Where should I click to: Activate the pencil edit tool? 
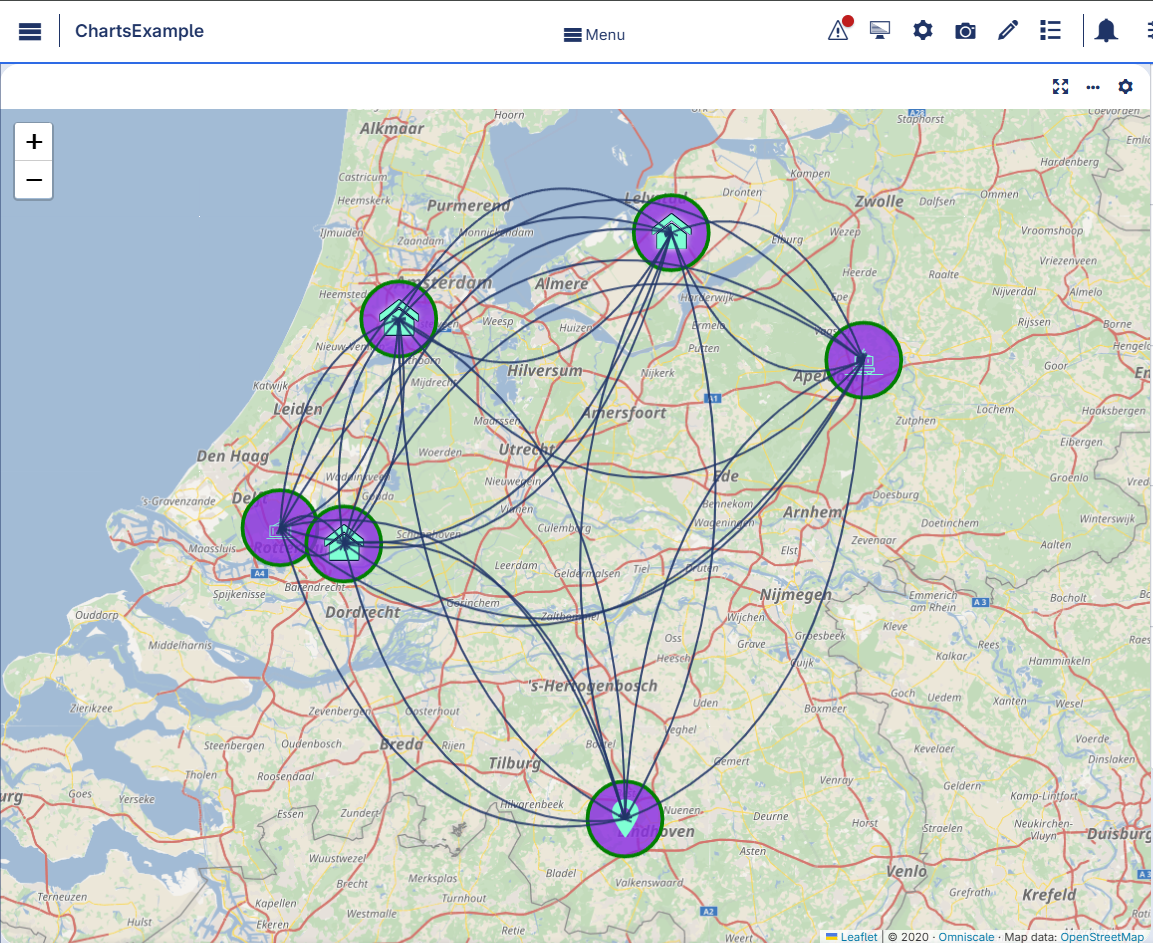click(1007, 30)
